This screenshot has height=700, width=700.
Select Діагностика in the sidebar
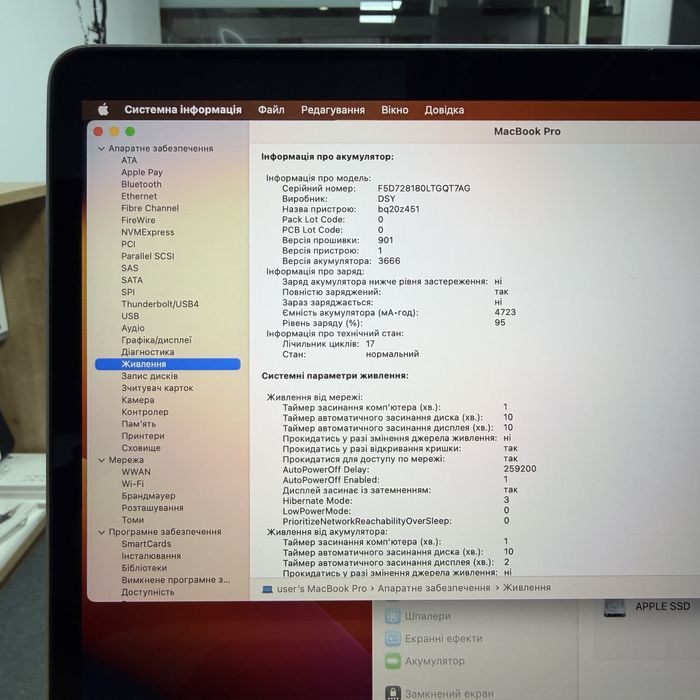148,352
